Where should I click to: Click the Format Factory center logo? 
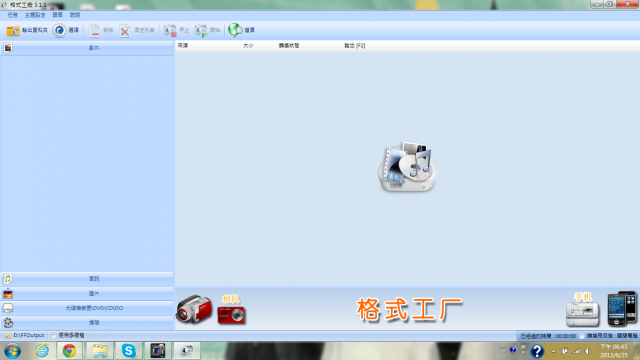click(x=407, y=167)
